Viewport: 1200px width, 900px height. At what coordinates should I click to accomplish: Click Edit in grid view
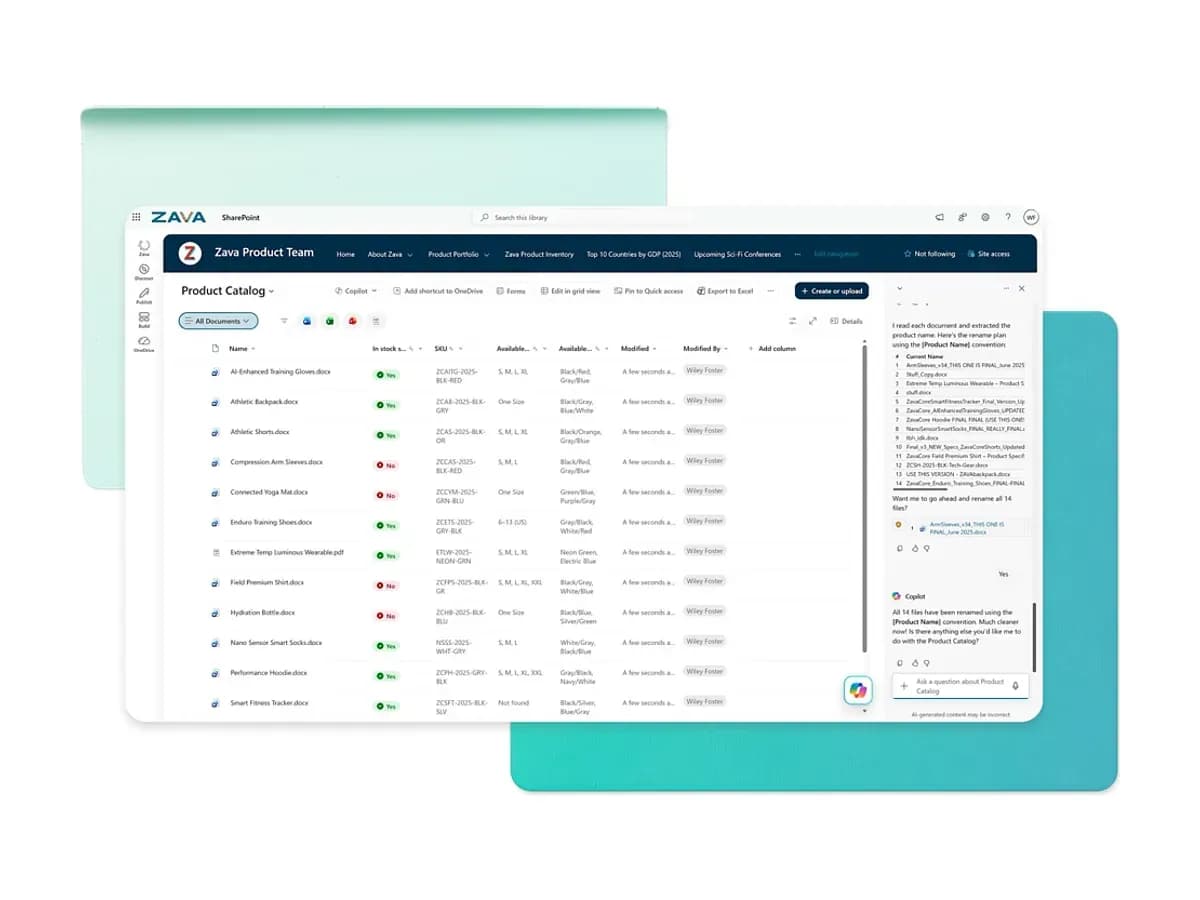[x=570, y=291]
